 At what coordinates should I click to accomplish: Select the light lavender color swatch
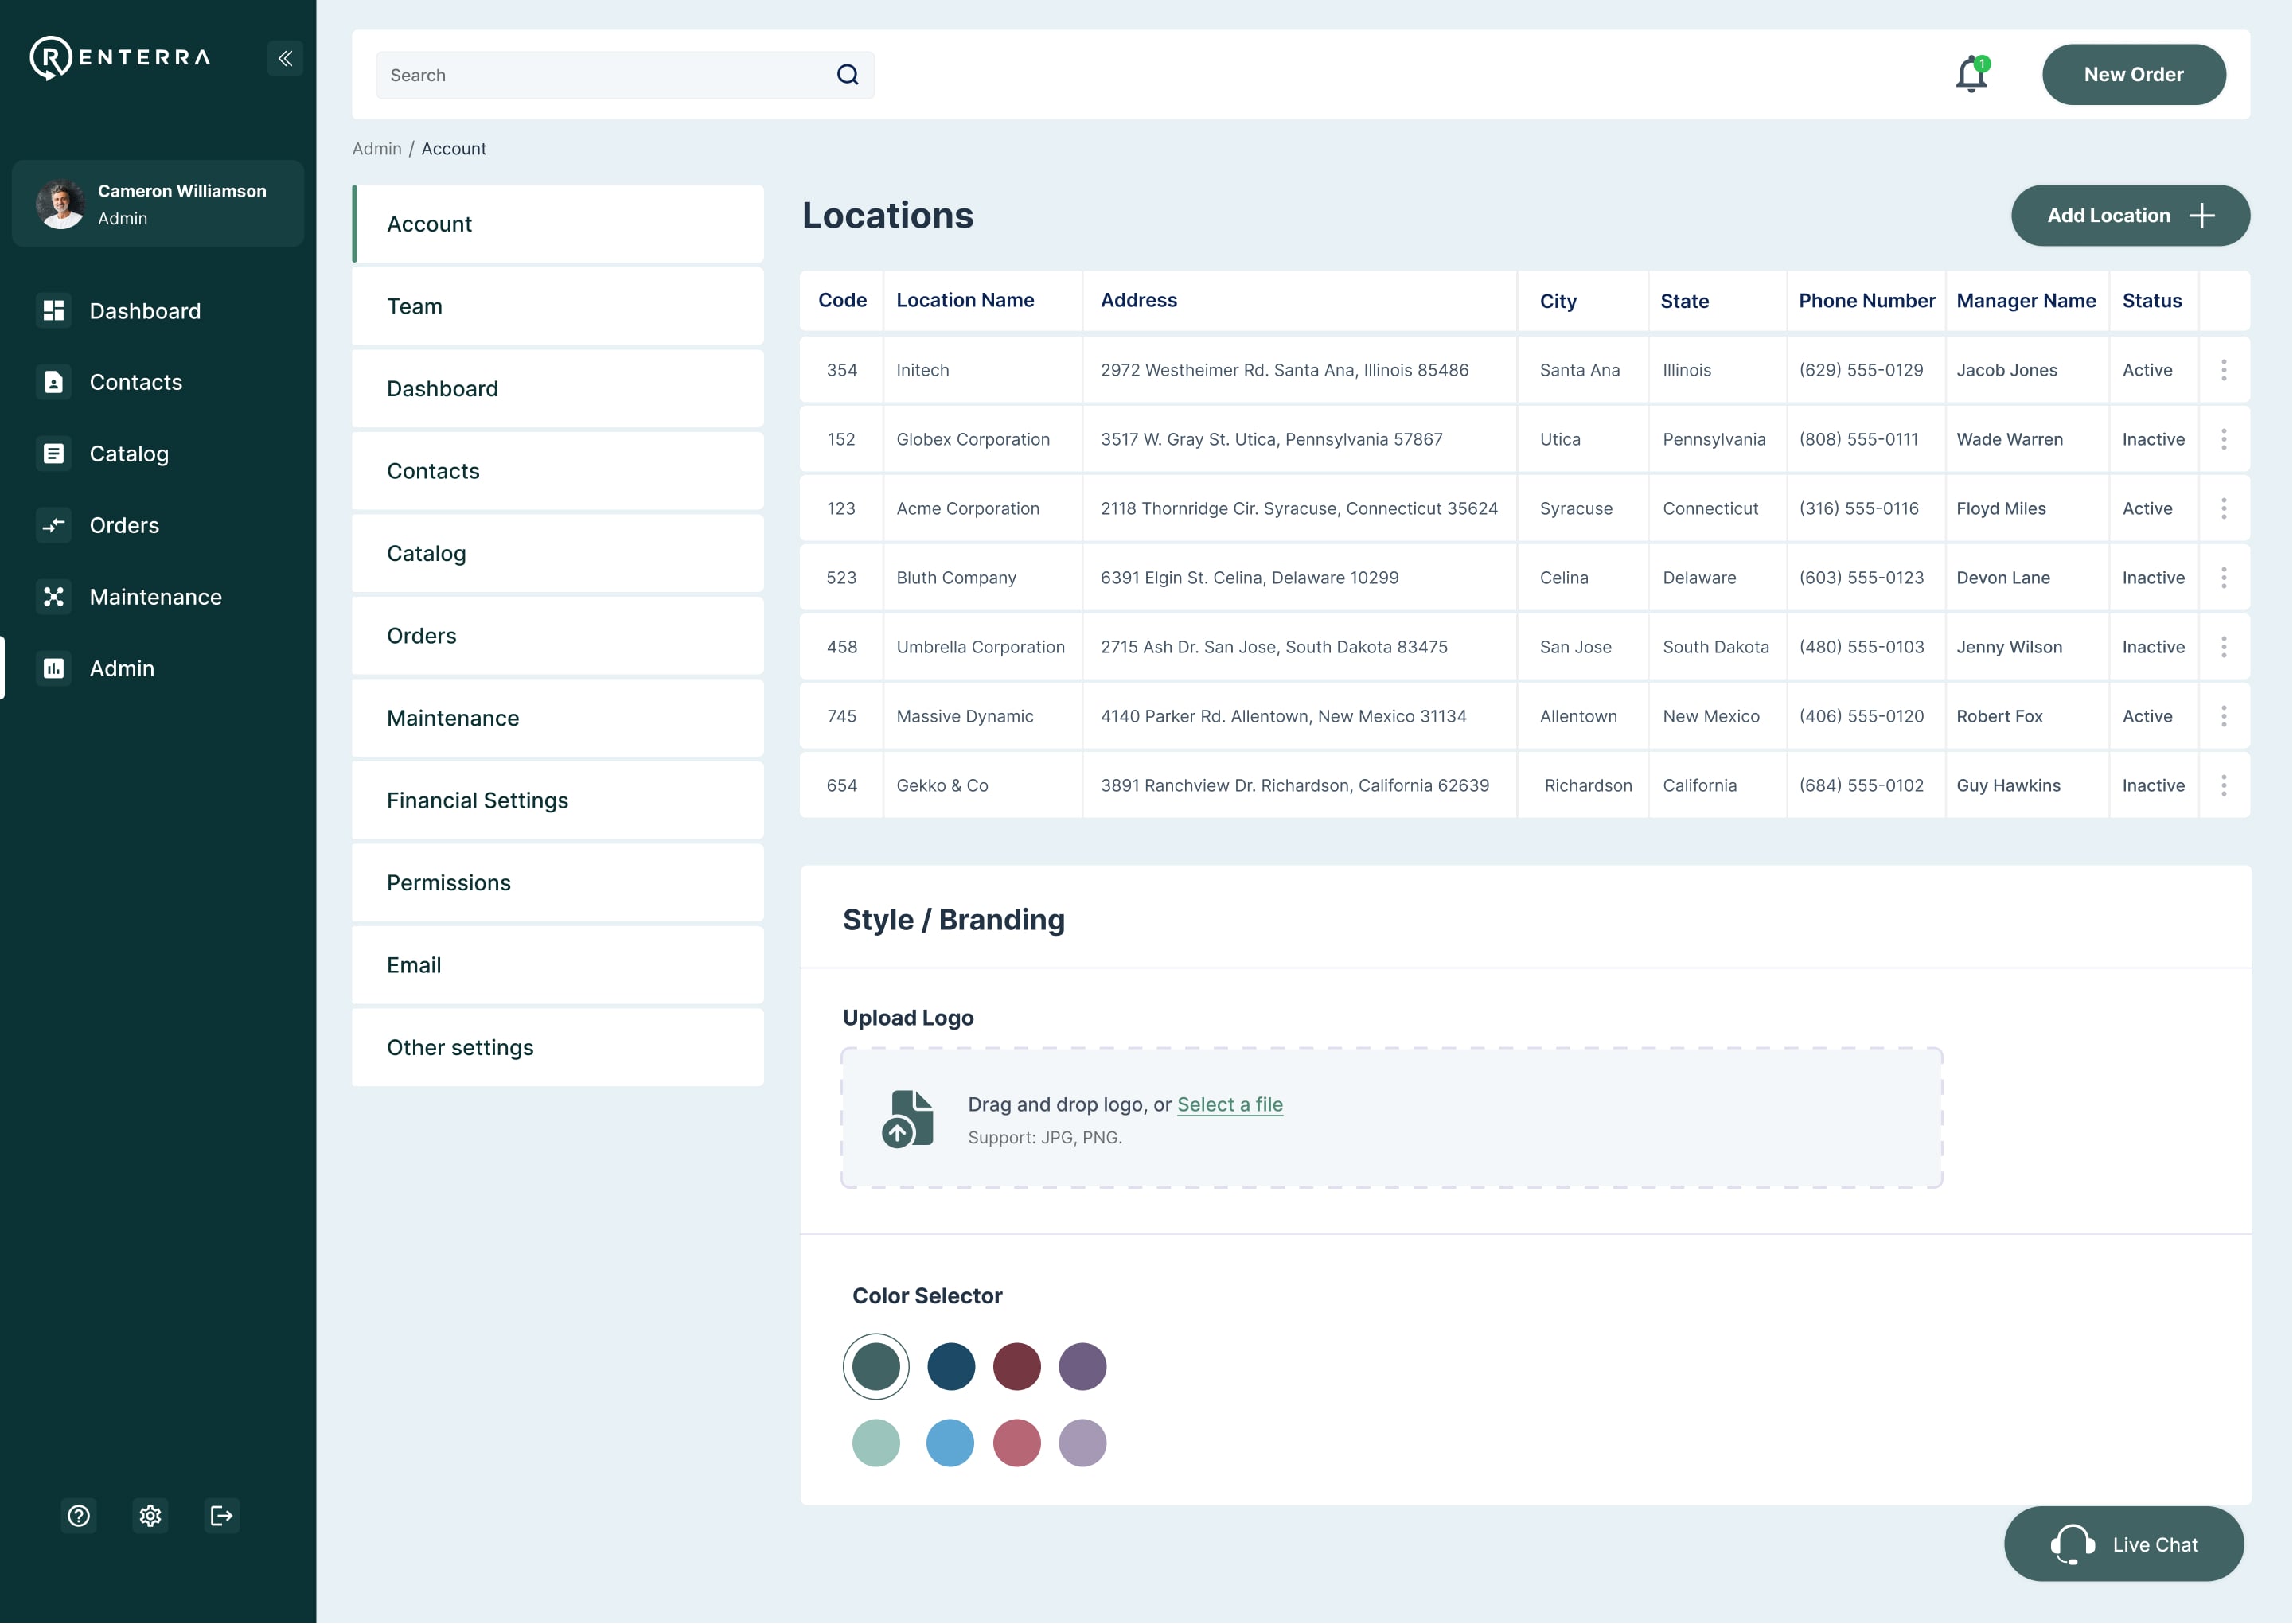tap(1083, 1443)
